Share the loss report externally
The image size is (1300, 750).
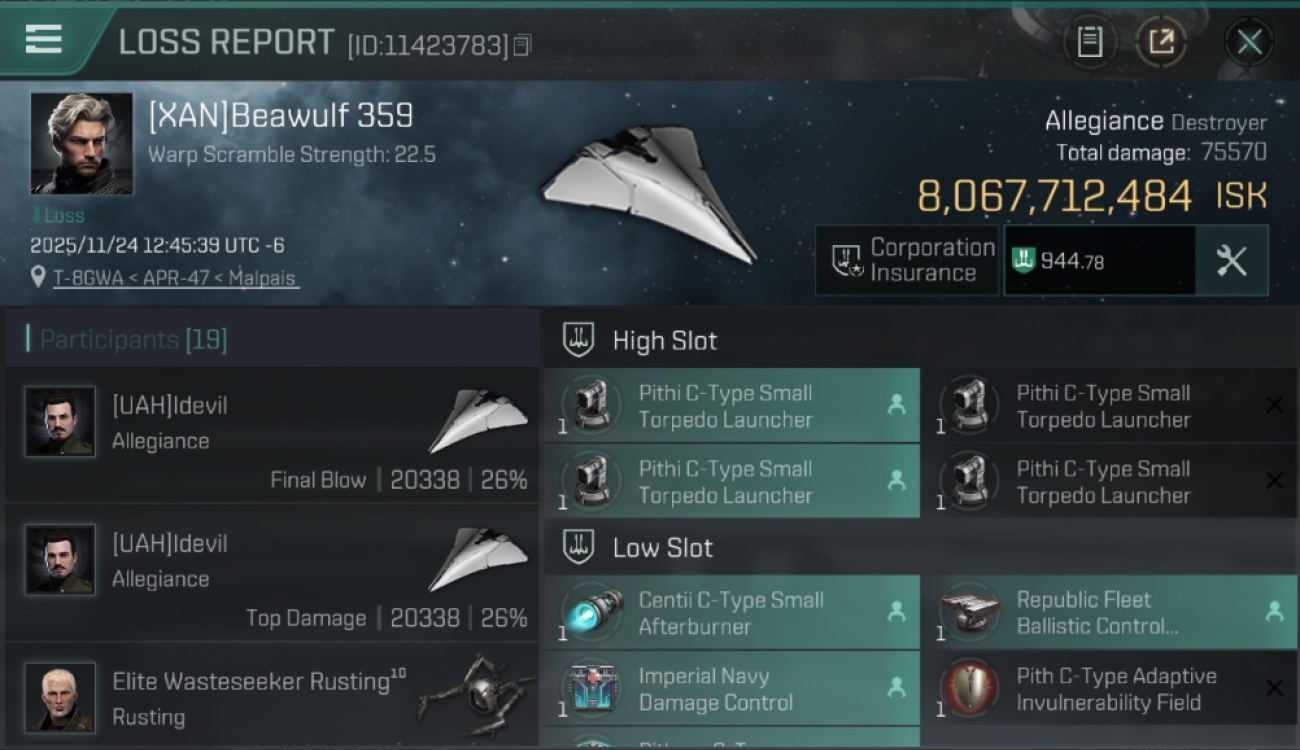point(1160,42)
